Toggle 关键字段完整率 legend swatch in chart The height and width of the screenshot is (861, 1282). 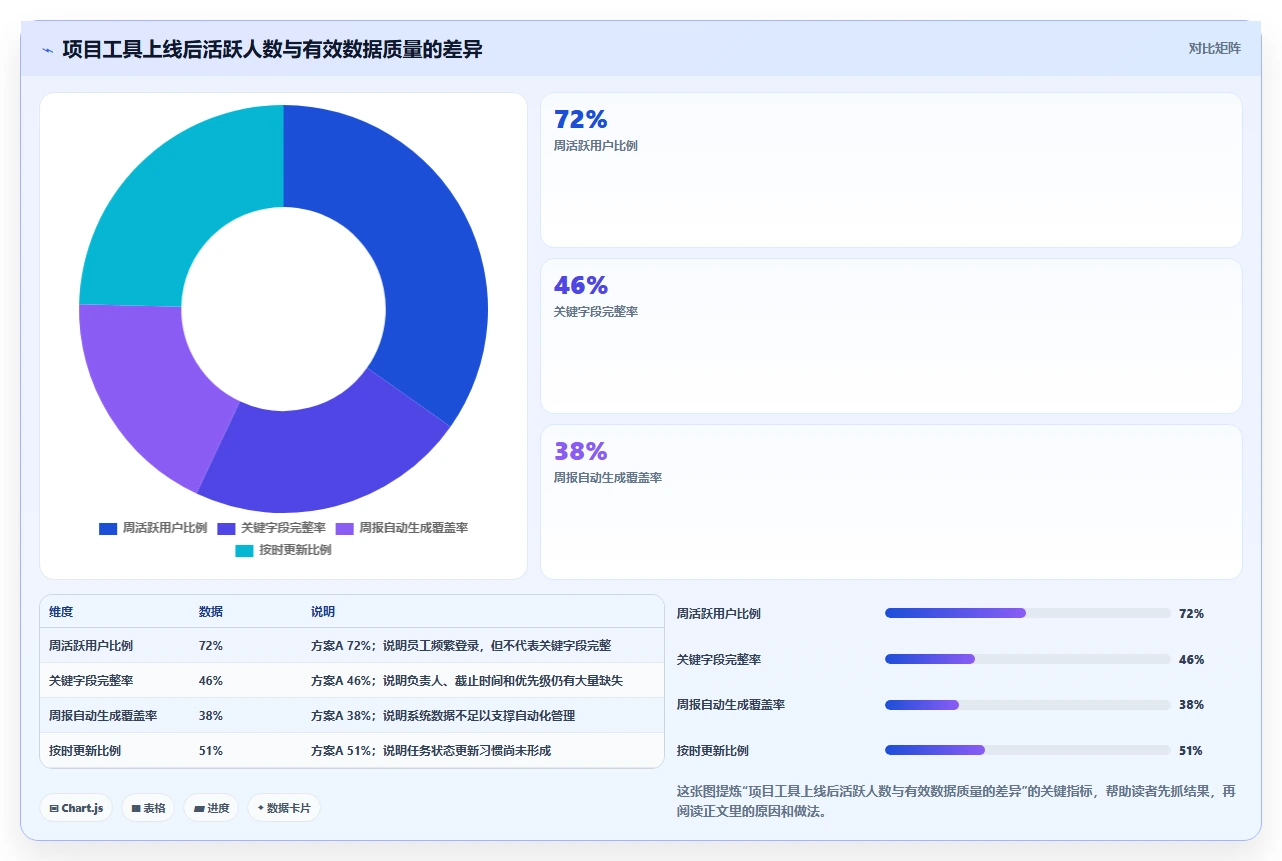(226, 528)
